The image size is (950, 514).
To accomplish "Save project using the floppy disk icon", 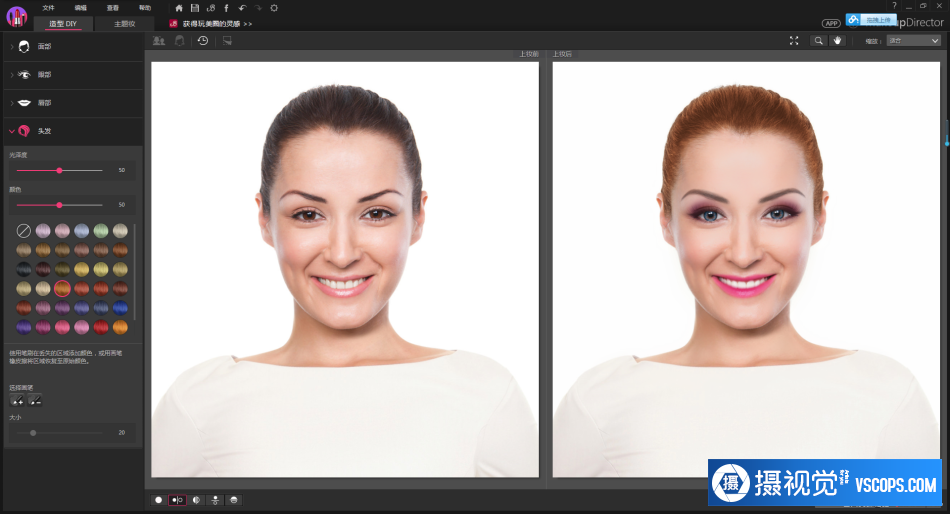I will tap(194, 8).
